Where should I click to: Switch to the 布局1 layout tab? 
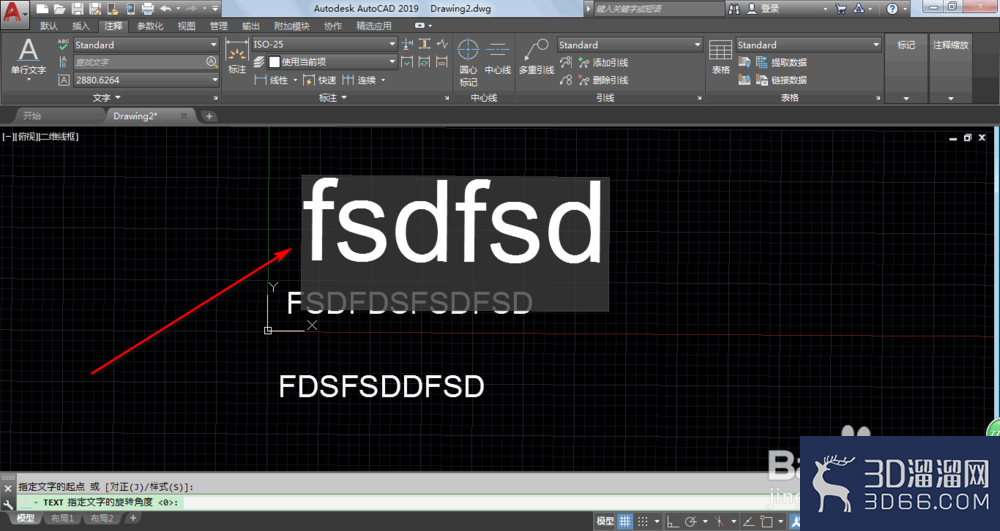[62, 518]
